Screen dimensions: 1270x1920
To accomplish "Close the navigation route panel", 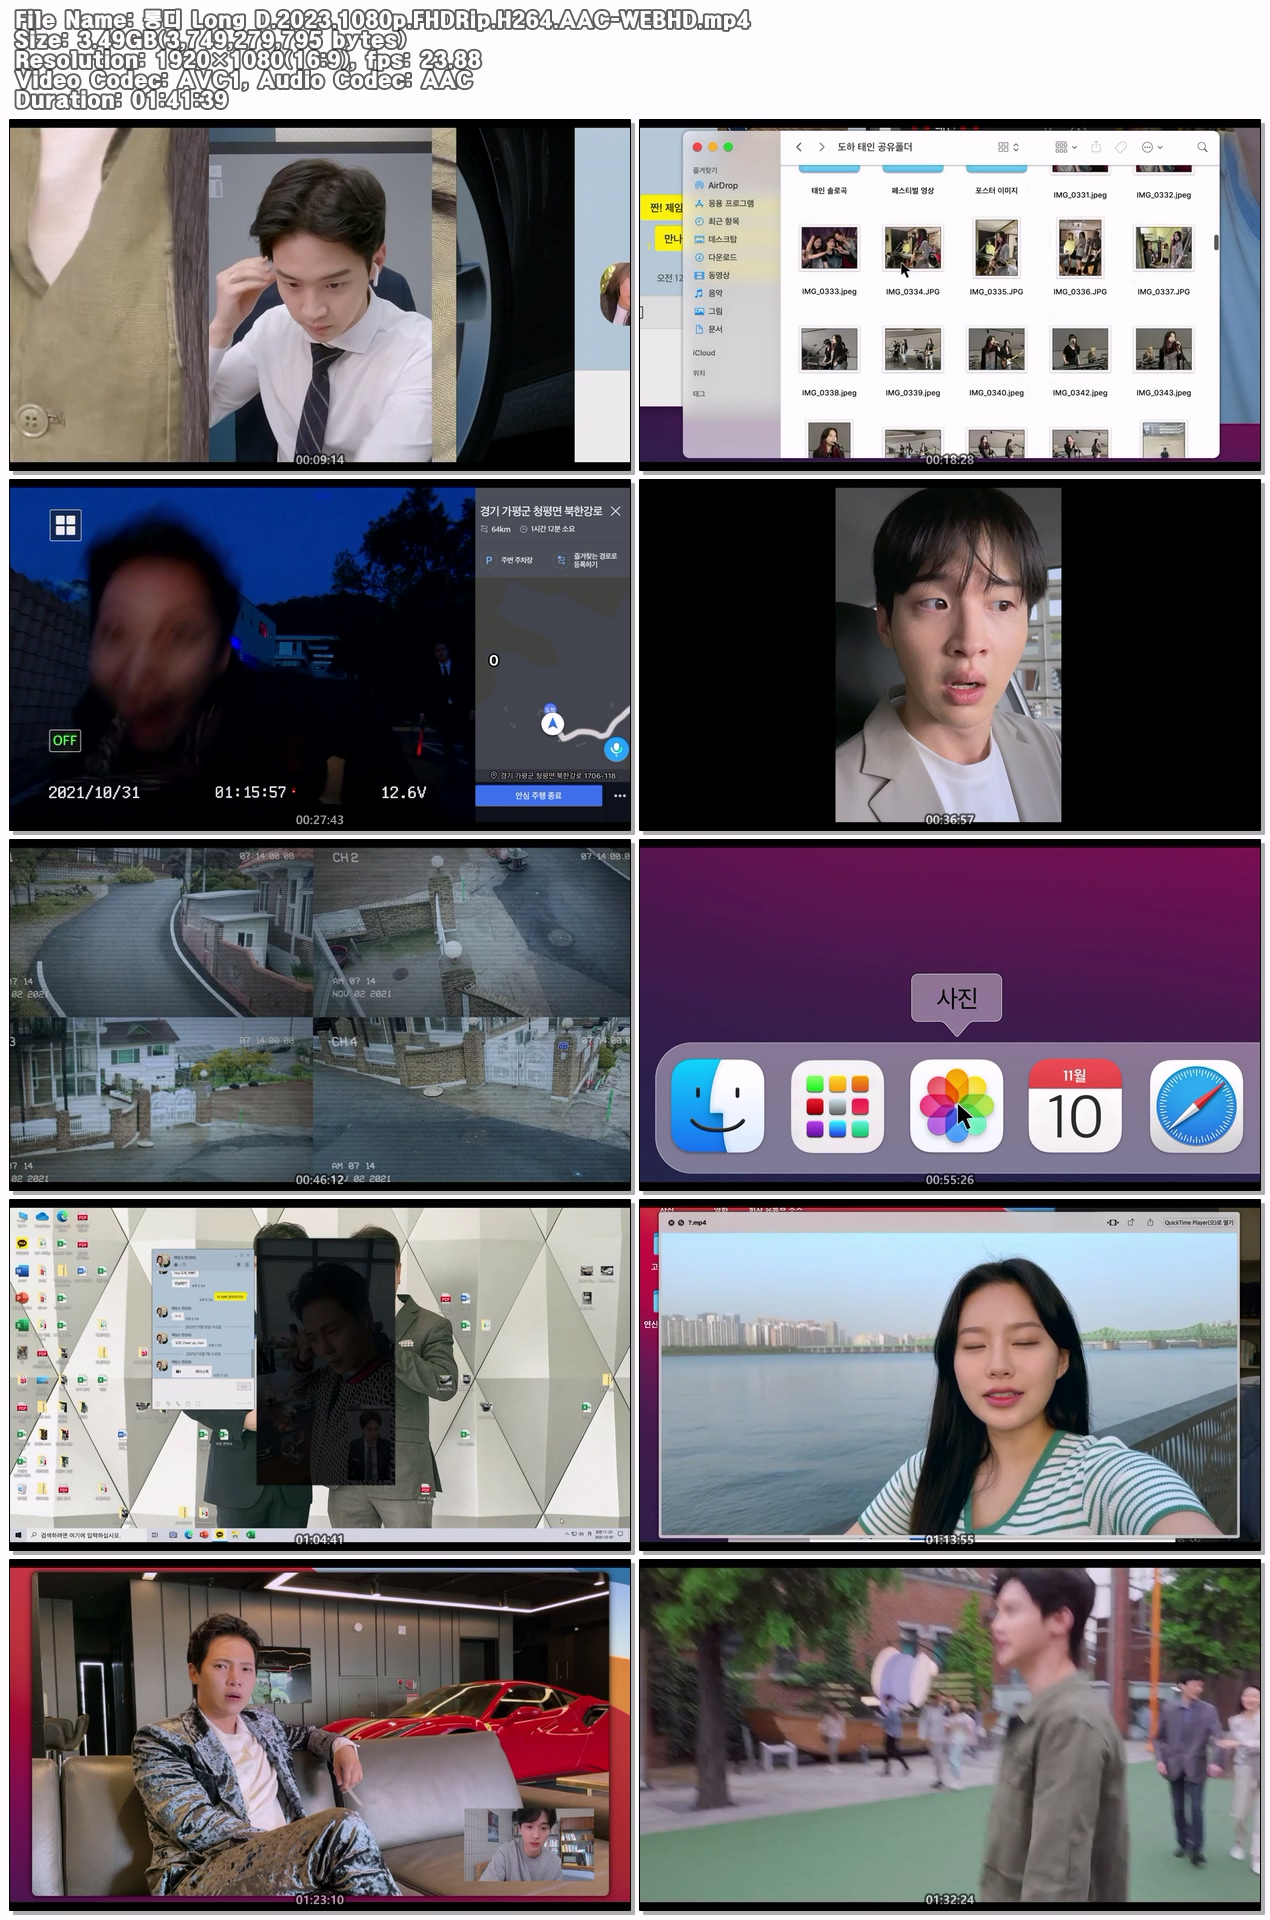I will click(x=615, y=511).
